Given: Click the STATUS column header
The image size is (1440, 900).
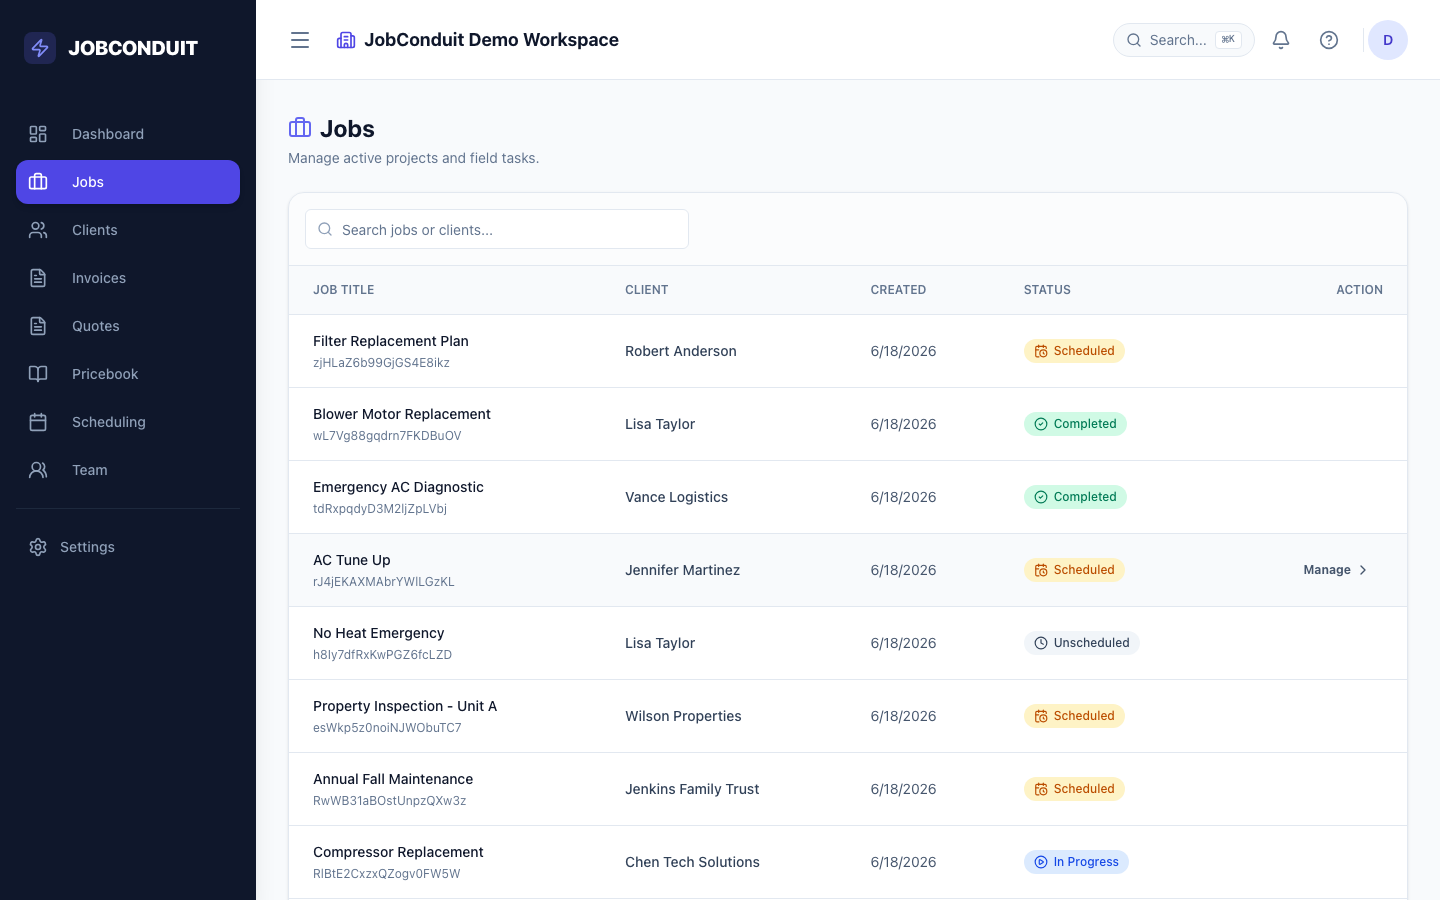Looking at the screenshot, I should click(1047, 290).
